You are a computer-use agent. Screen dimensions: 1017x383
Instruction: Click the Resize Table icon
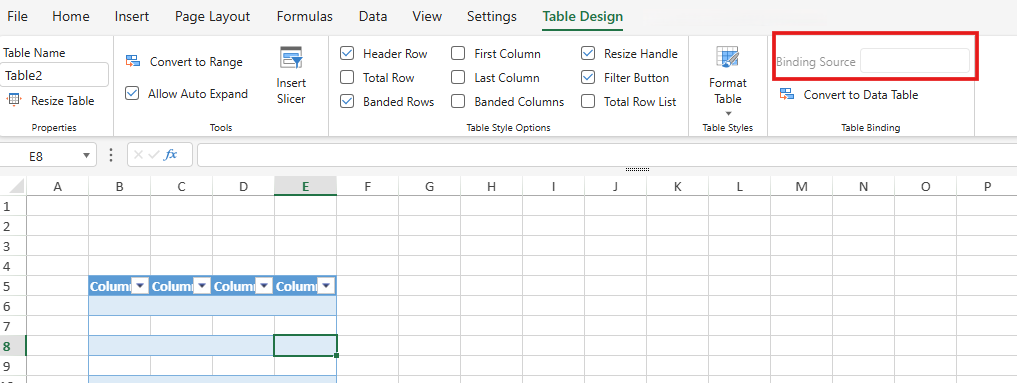[13, 100]
